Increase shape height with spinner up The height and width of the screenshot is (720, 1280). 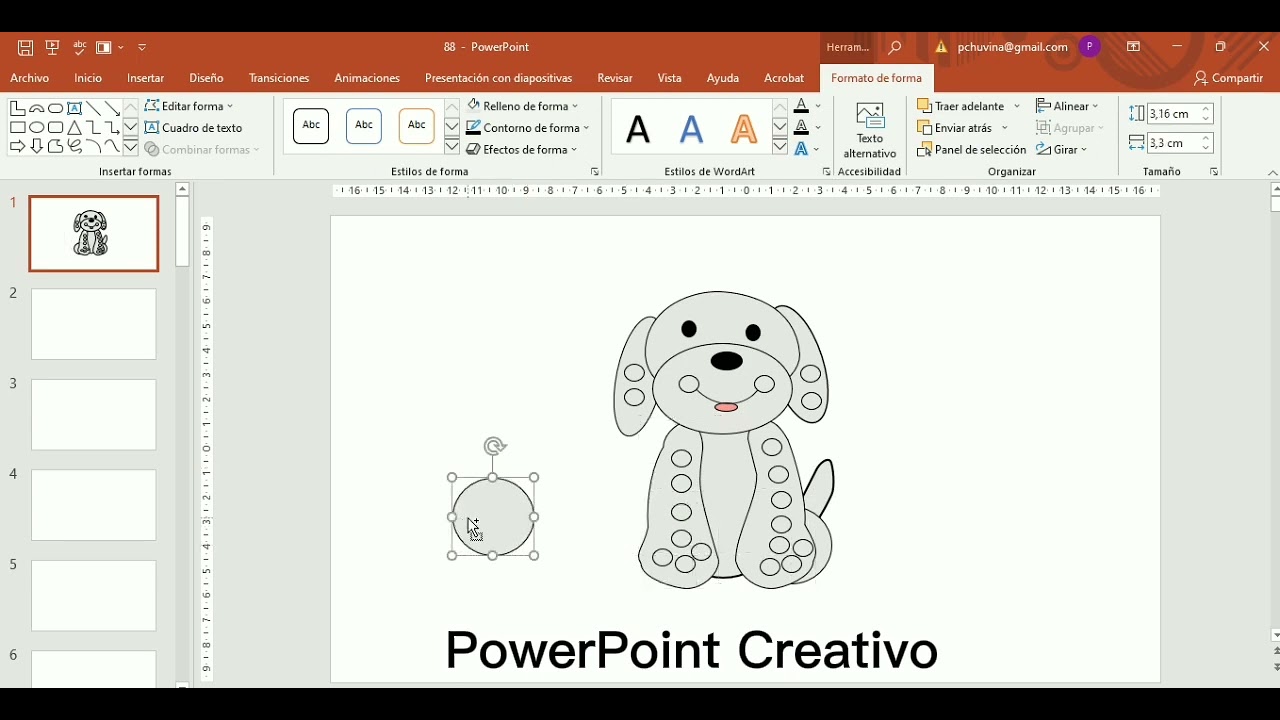pos(1207,109)
